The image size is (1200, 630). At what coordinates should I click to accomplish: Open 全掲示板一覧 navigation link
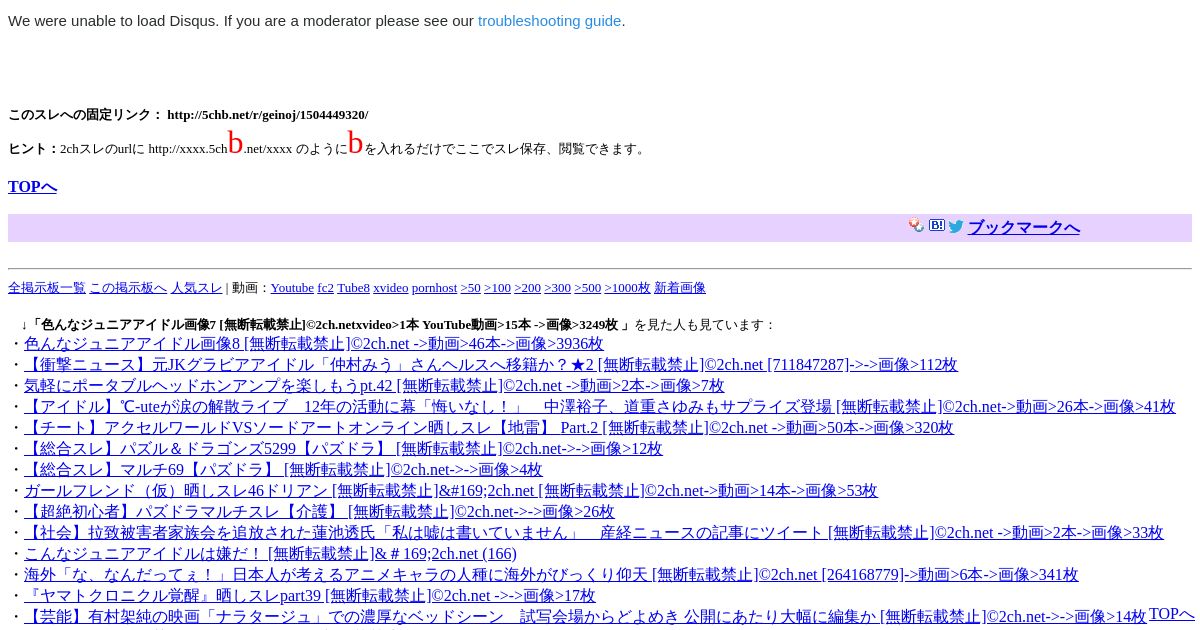pos(47,288)
